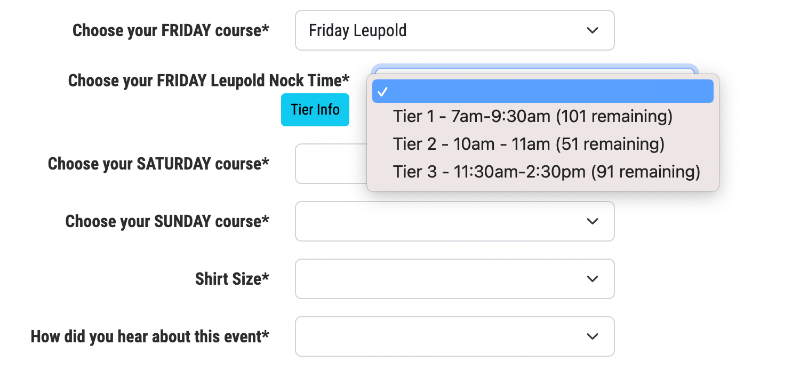Click the Choose your SATURDAY course label
This screenshot has height=370, width=800.
click(x=158, y=164)
